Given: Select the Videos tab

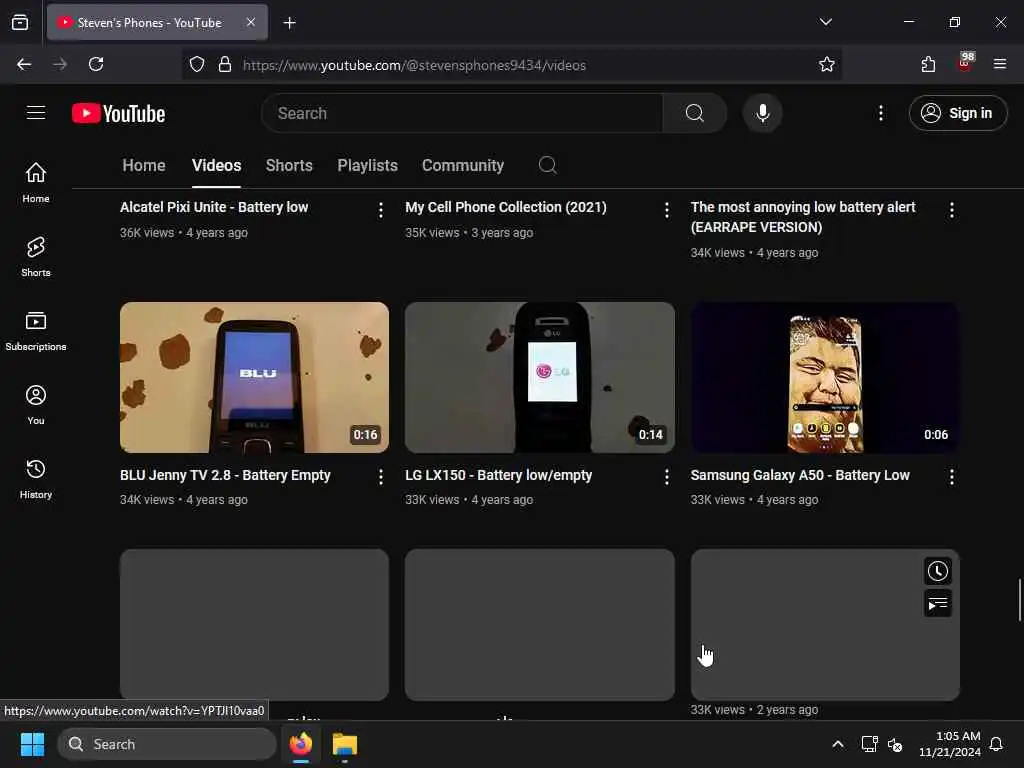Looking at the screenshot, I should [216, 165].
